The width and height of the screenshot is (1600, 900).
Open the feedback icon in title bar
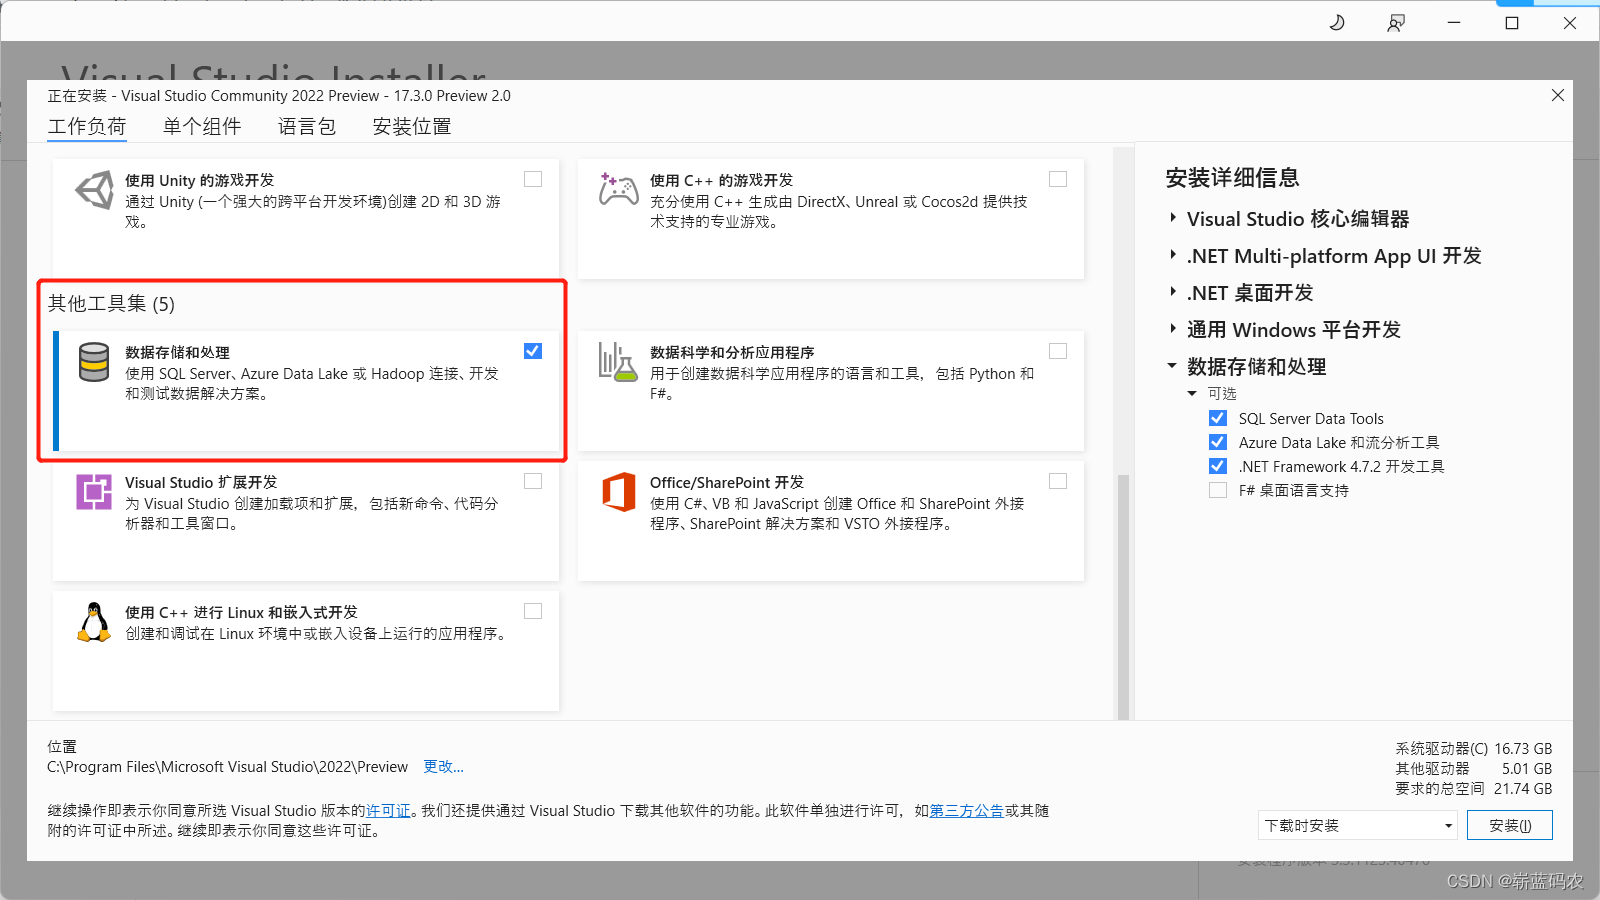1396,22
